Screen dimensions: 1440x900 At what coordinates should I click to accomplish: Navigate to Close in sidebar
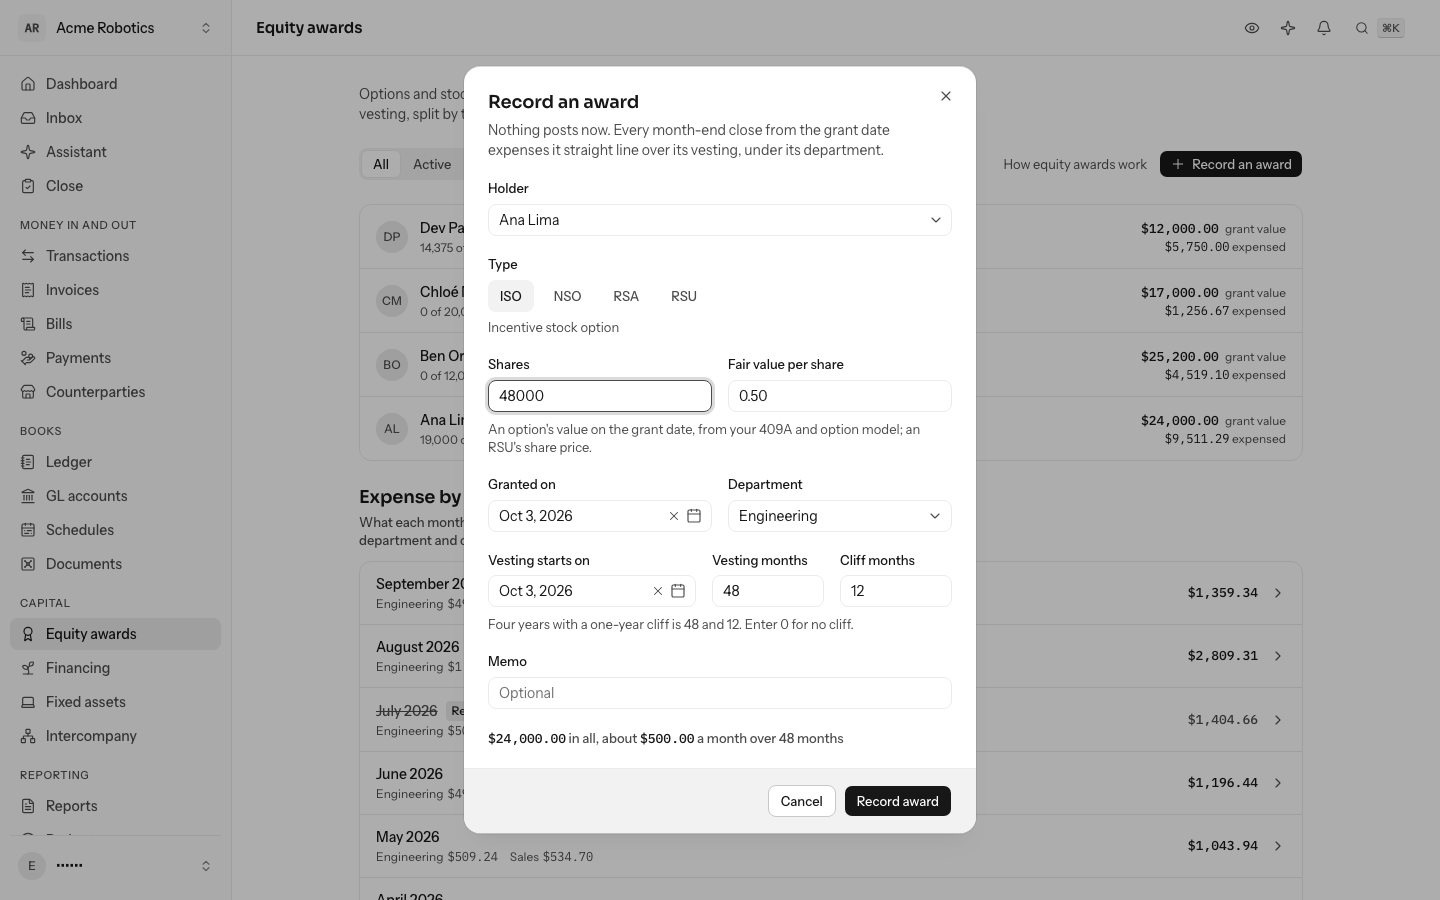pyautogui.click(x=115, y=186)
